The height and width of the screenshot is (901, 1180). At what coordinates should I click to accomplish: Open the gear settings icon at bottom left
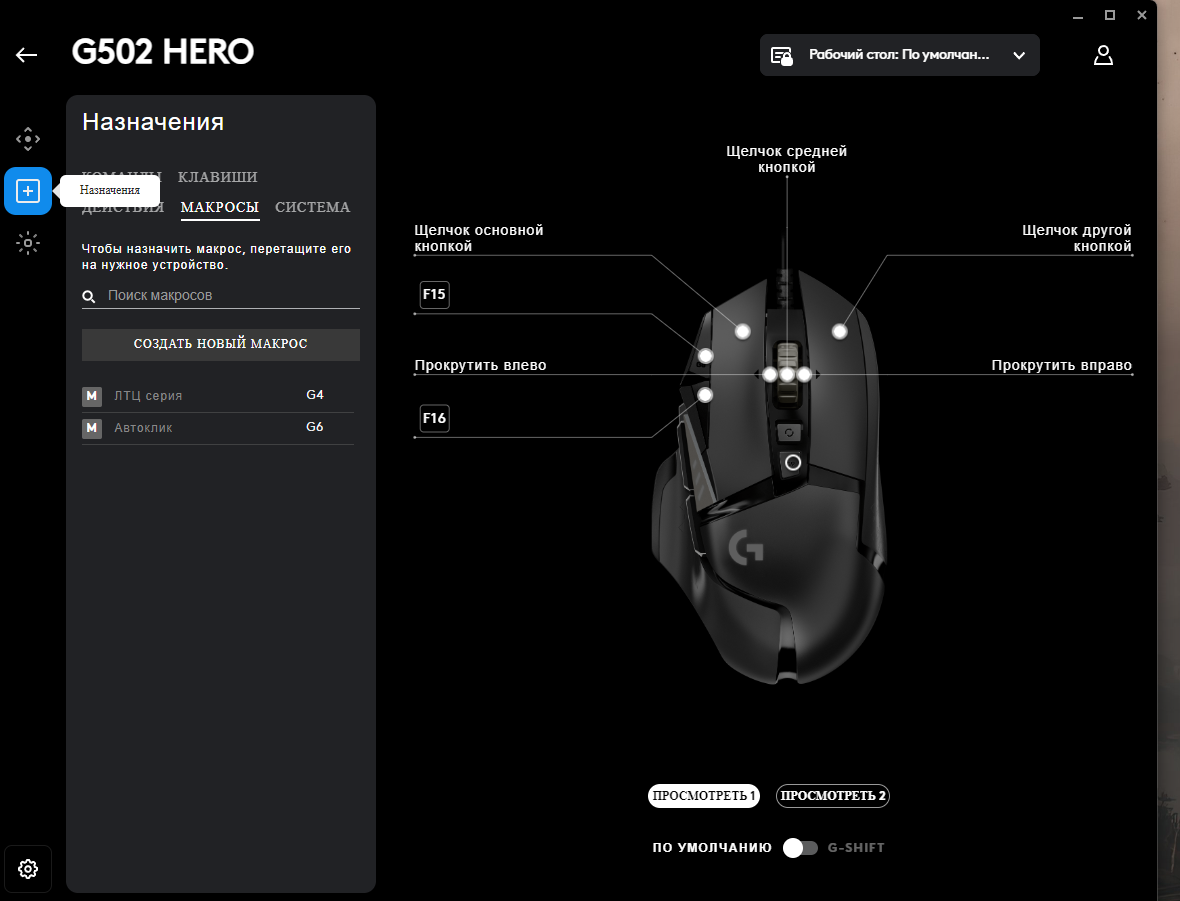coord(28,869)
